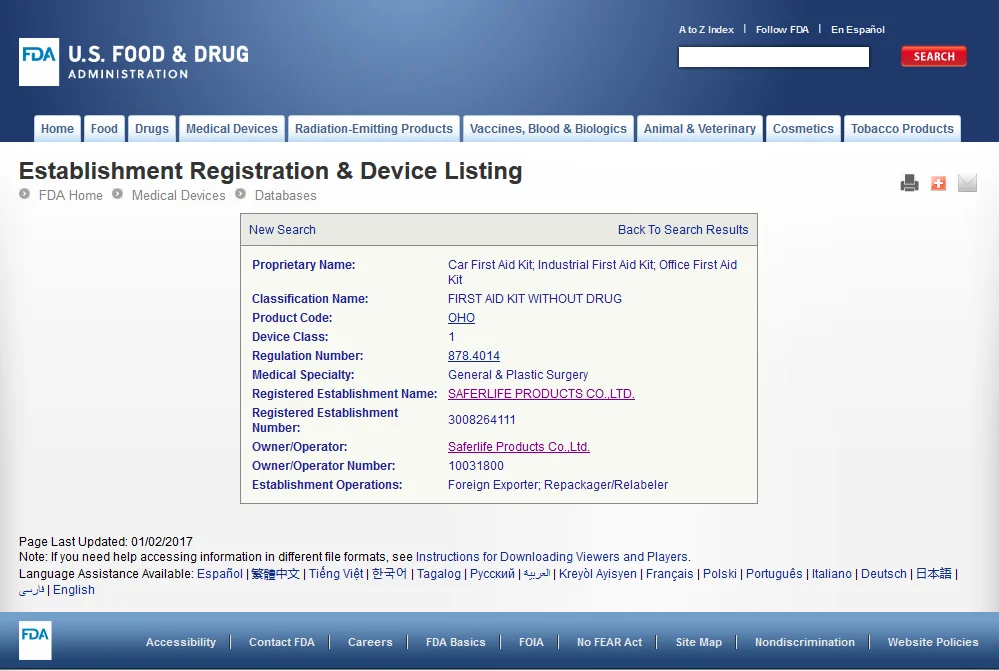Open Instructions for Downloading Viewers and Players
999x671 pixels.
(x=552, y=557)
